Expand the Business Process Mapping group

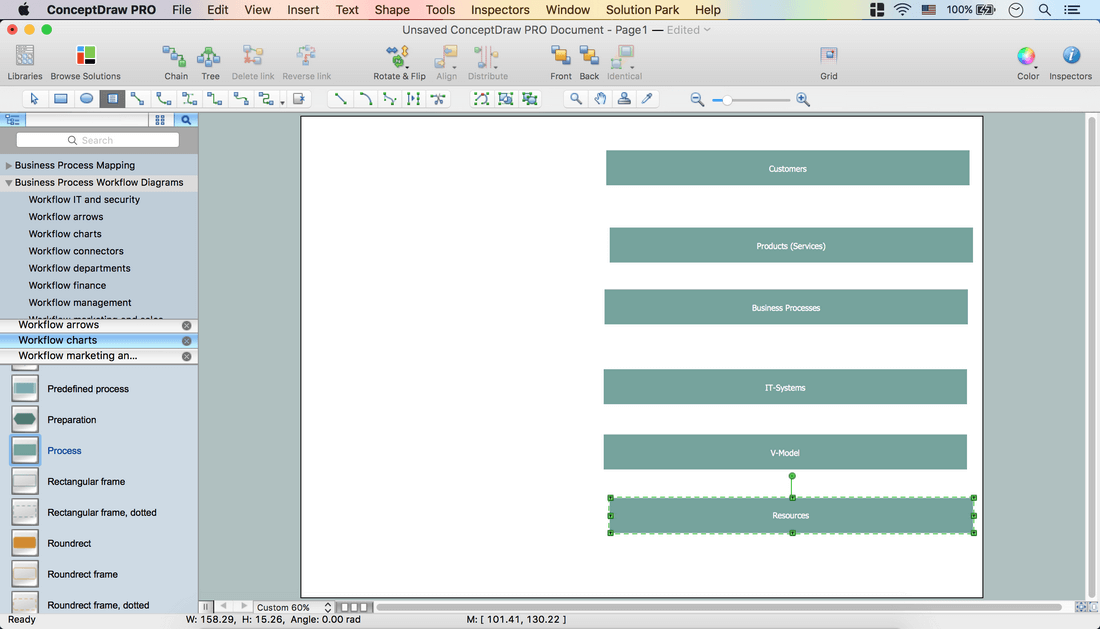click(9, 166)
